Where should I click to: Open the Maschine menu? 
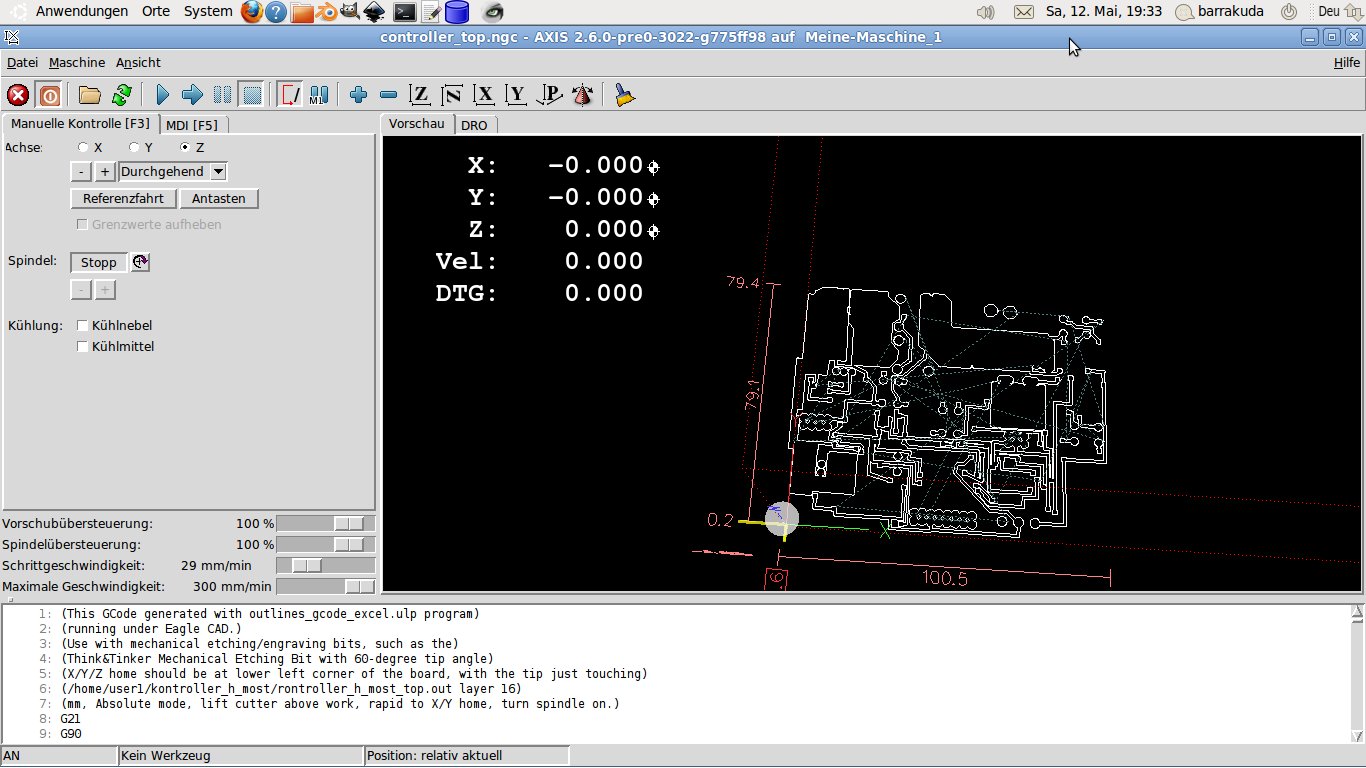tap(77, 62)
